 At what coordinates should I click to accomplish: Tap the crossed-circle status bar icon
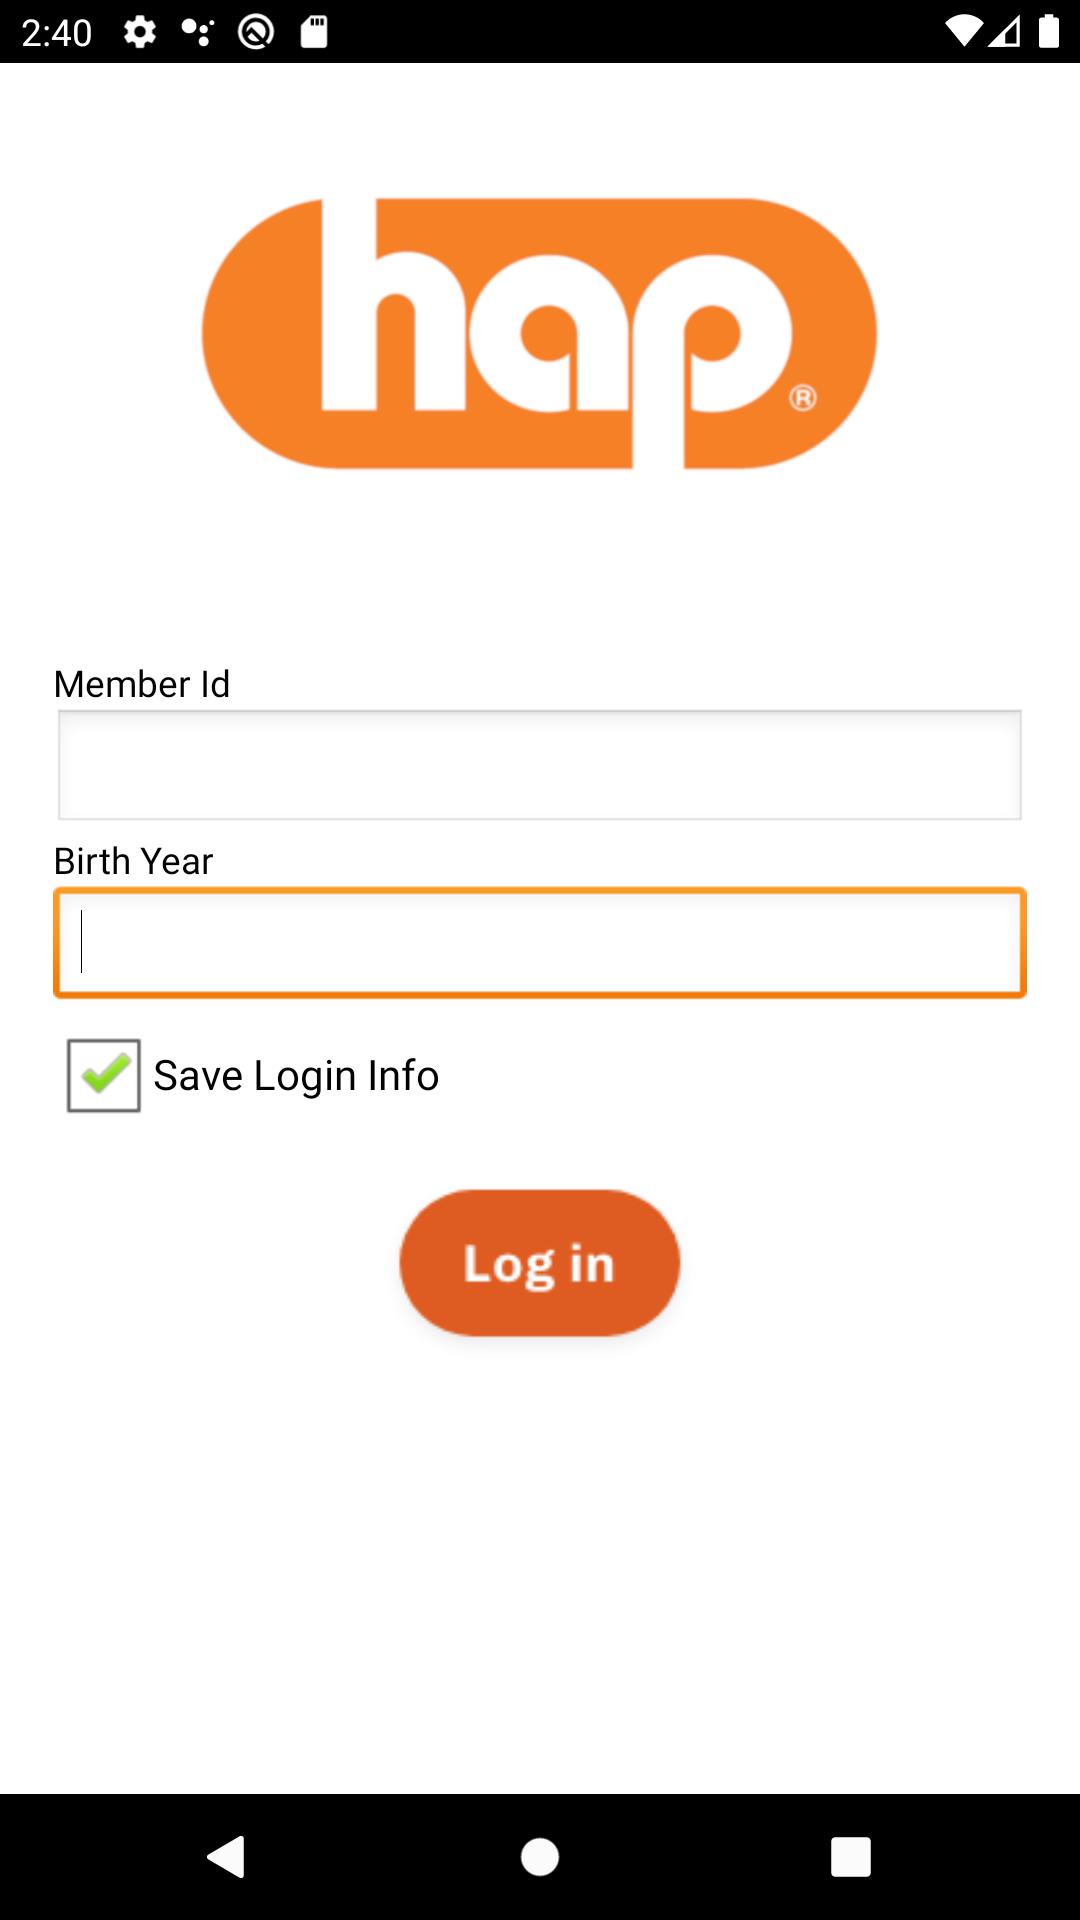[x=256, y=32]
